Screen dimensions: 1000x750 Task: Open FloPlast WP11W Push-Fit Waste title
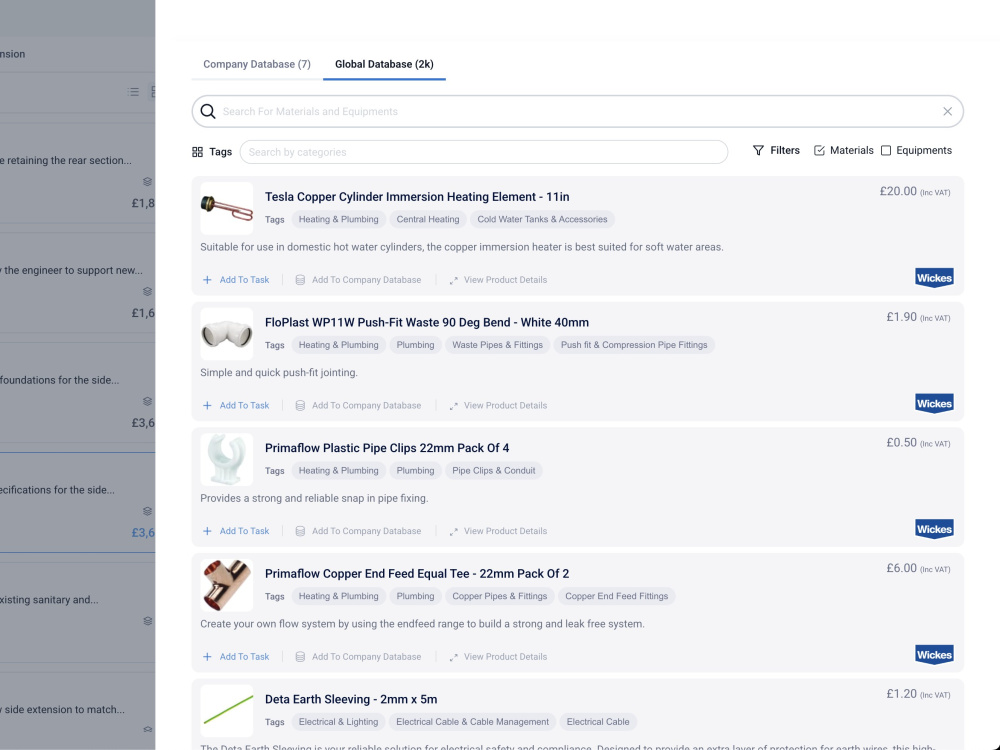(x=427, y=323)
